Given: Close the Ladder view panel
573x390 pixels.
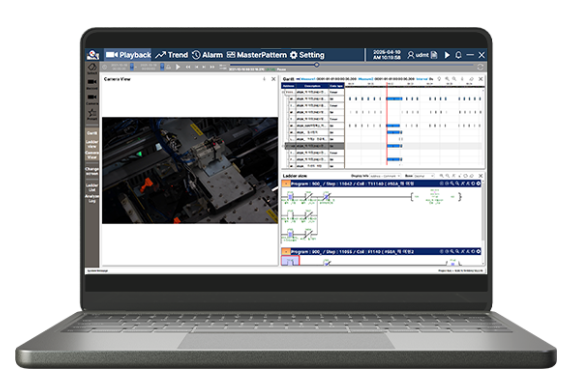Looking at the screenshot, I should (x=481, y=176).
